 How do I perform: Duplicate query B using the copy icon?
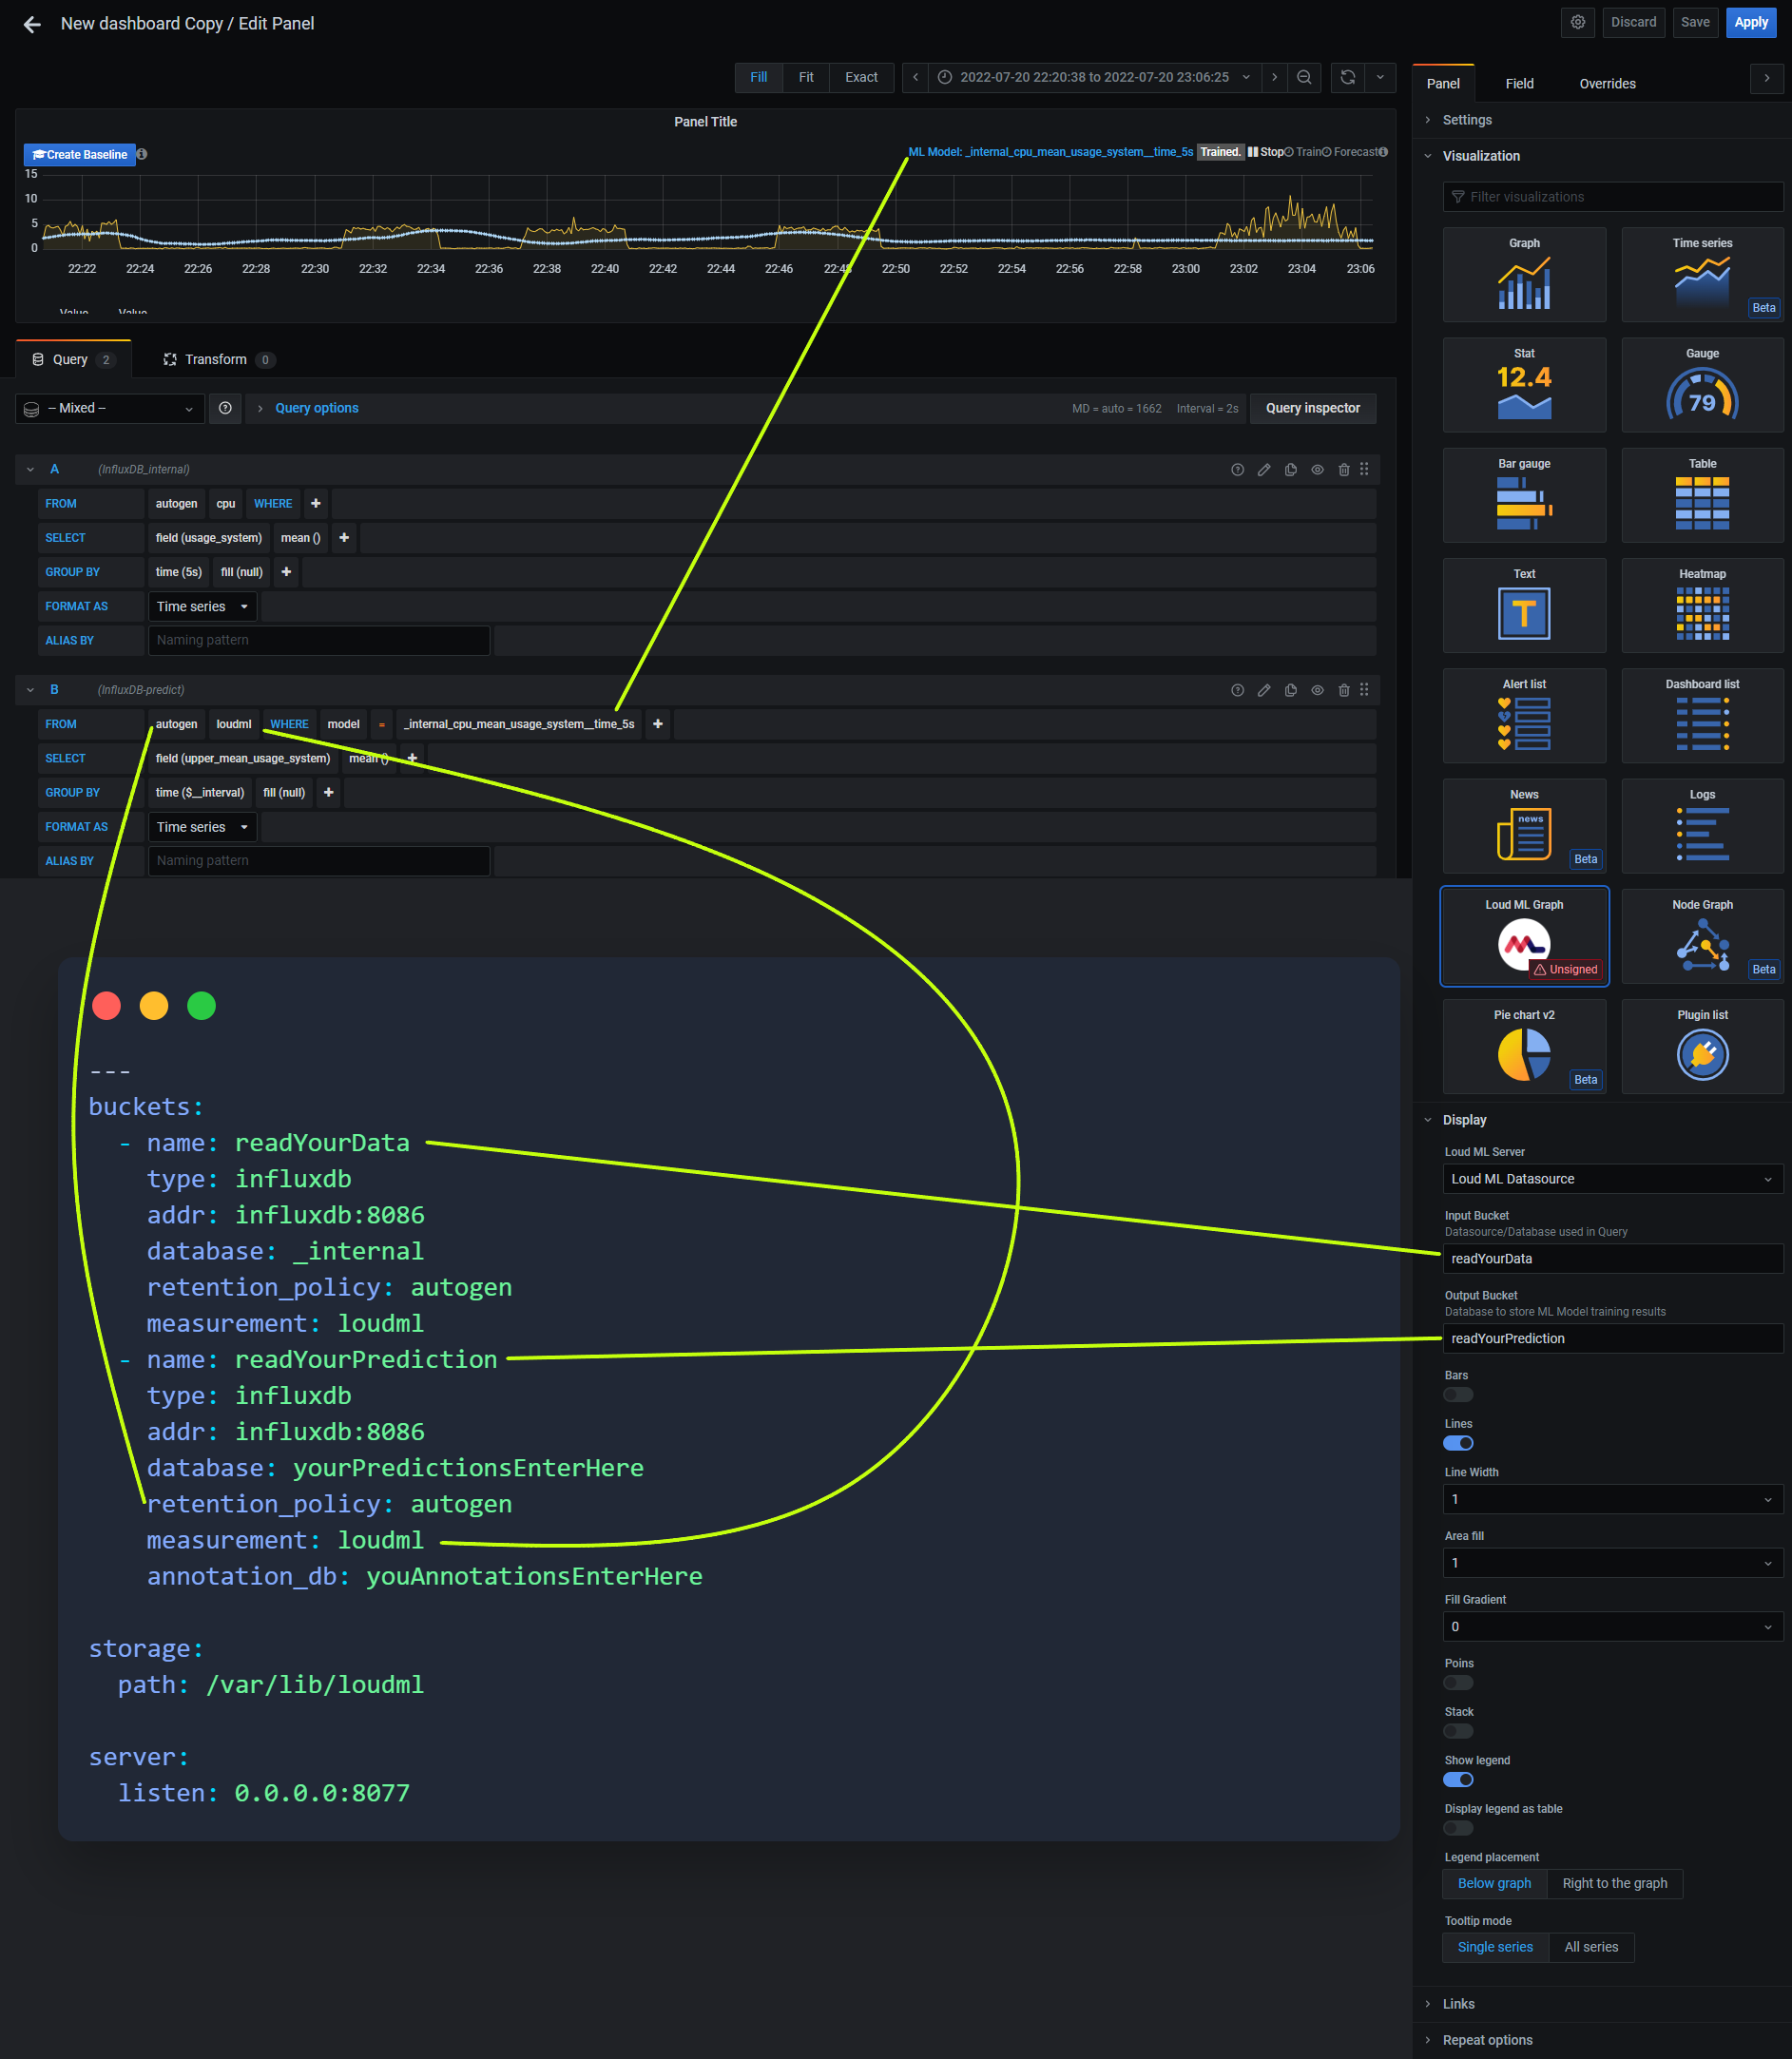(x=1291, y=689)
